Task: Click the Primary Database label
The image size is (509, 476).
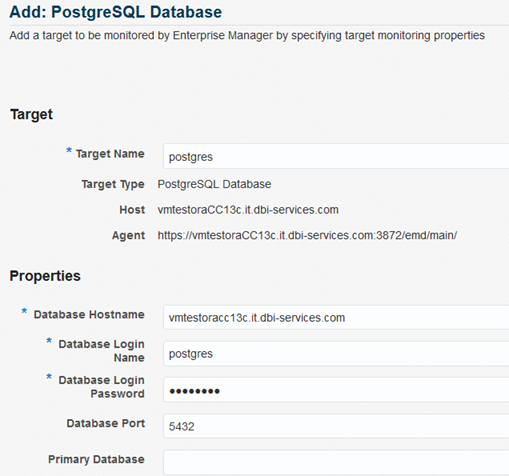Action: coord(96,459)
